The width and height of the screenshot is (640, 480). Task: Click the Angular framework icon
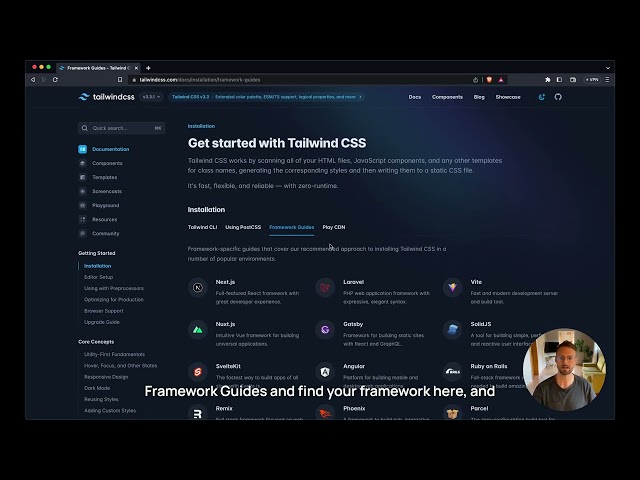[x=325, y=372]
